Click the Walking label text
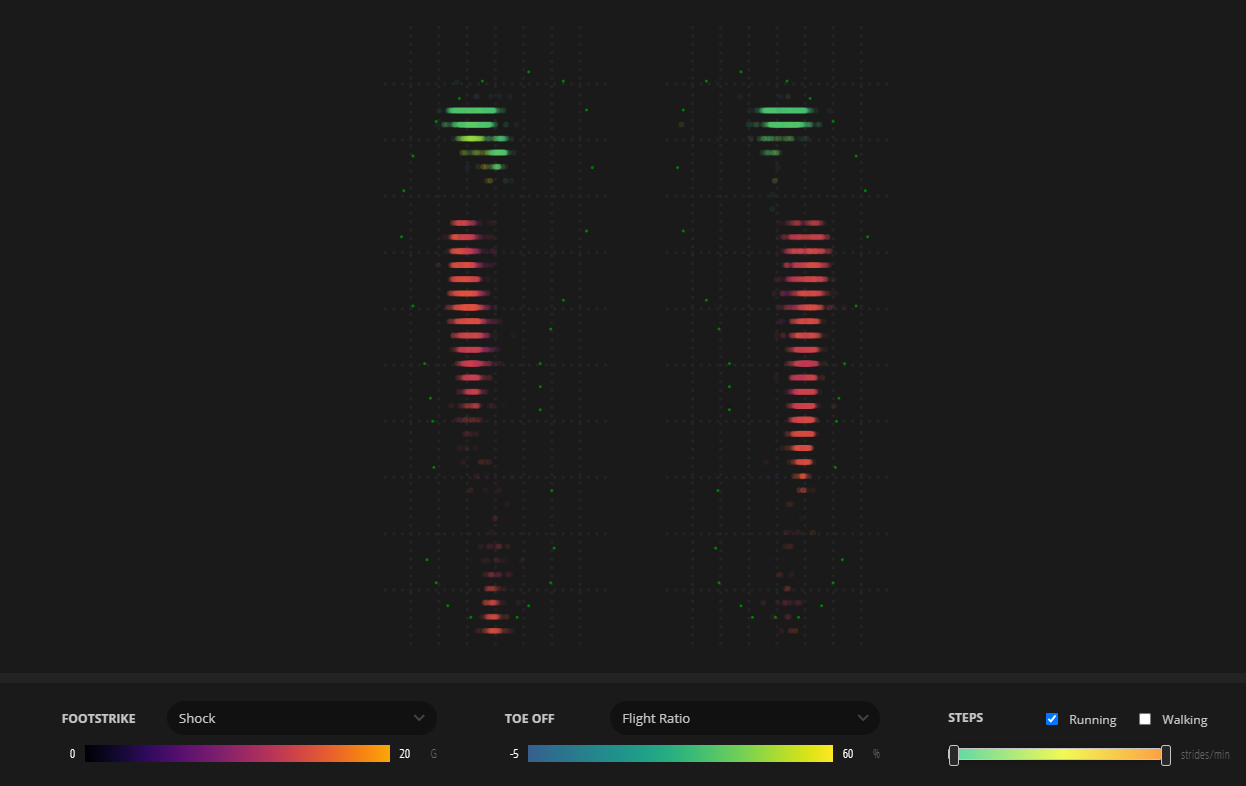Screen dimensions: 1246x786 [x=1184, y=720]
